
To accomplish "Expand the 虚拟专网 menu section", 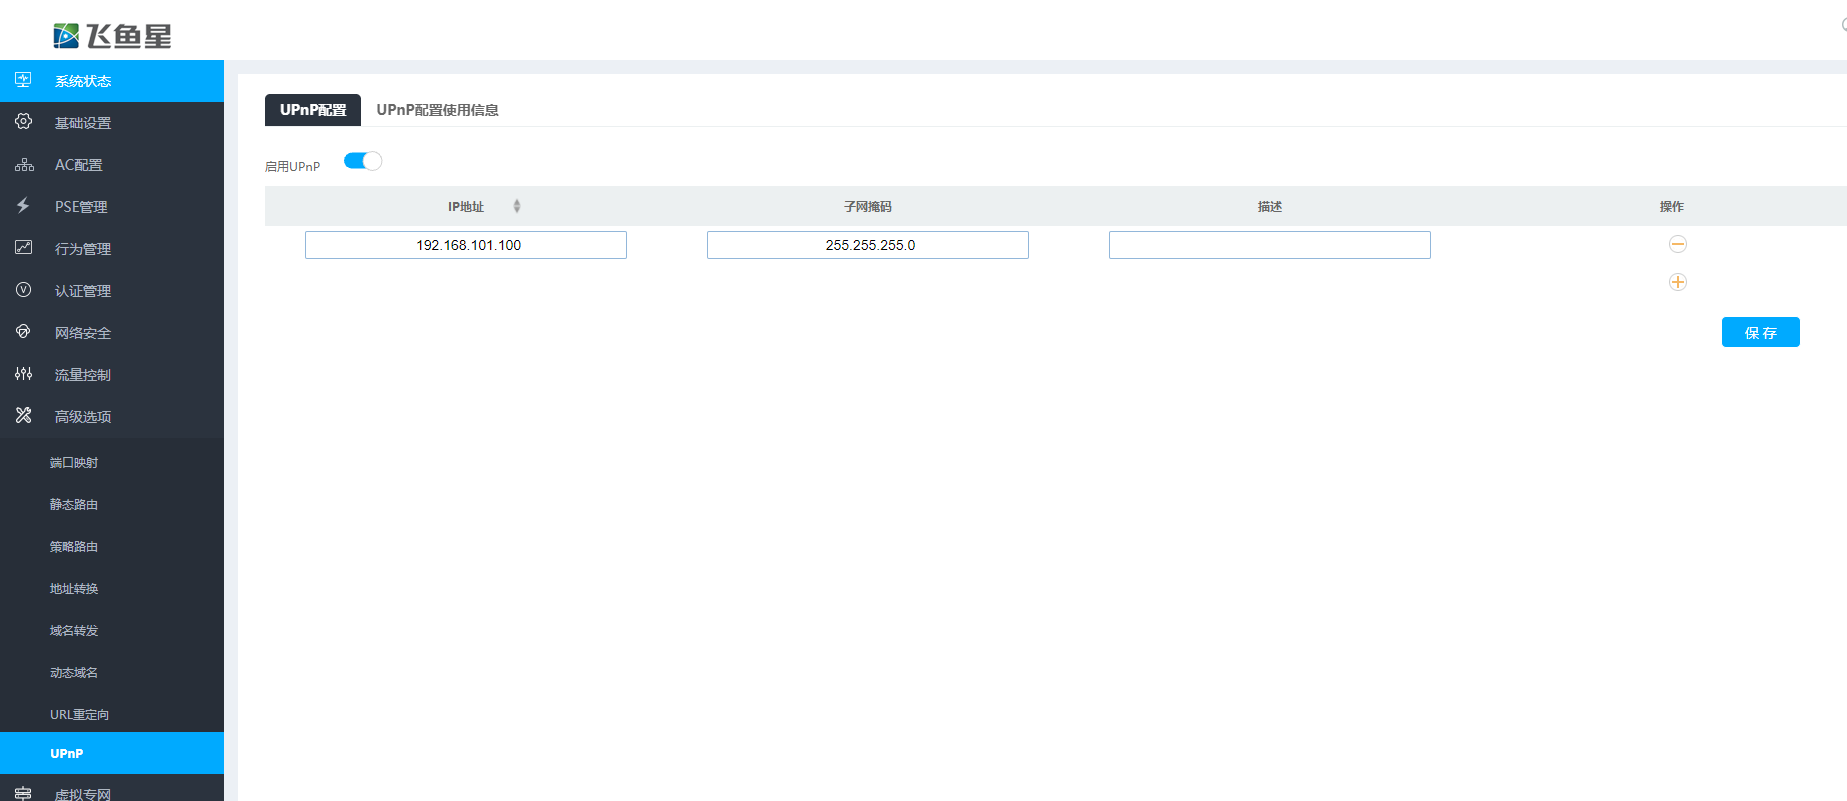I will tap(82, 794).
